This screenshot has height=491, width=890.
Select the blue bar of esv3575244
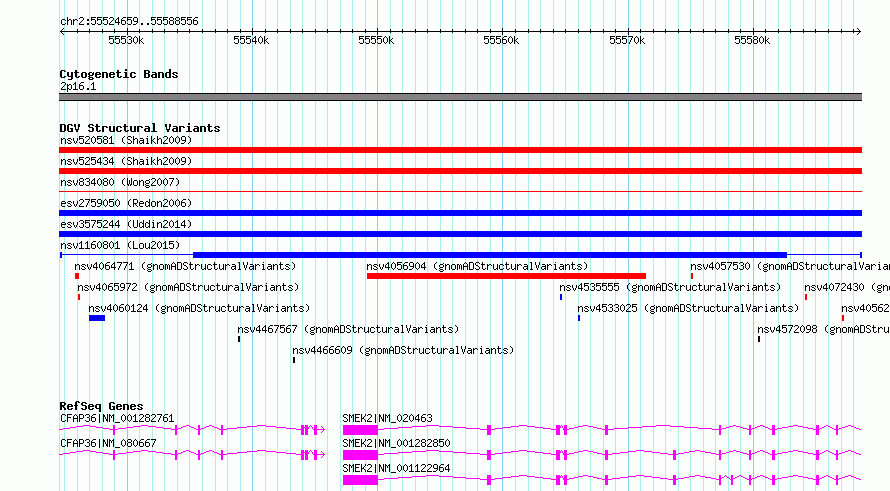pyautogui.click(x=460, y=234)
